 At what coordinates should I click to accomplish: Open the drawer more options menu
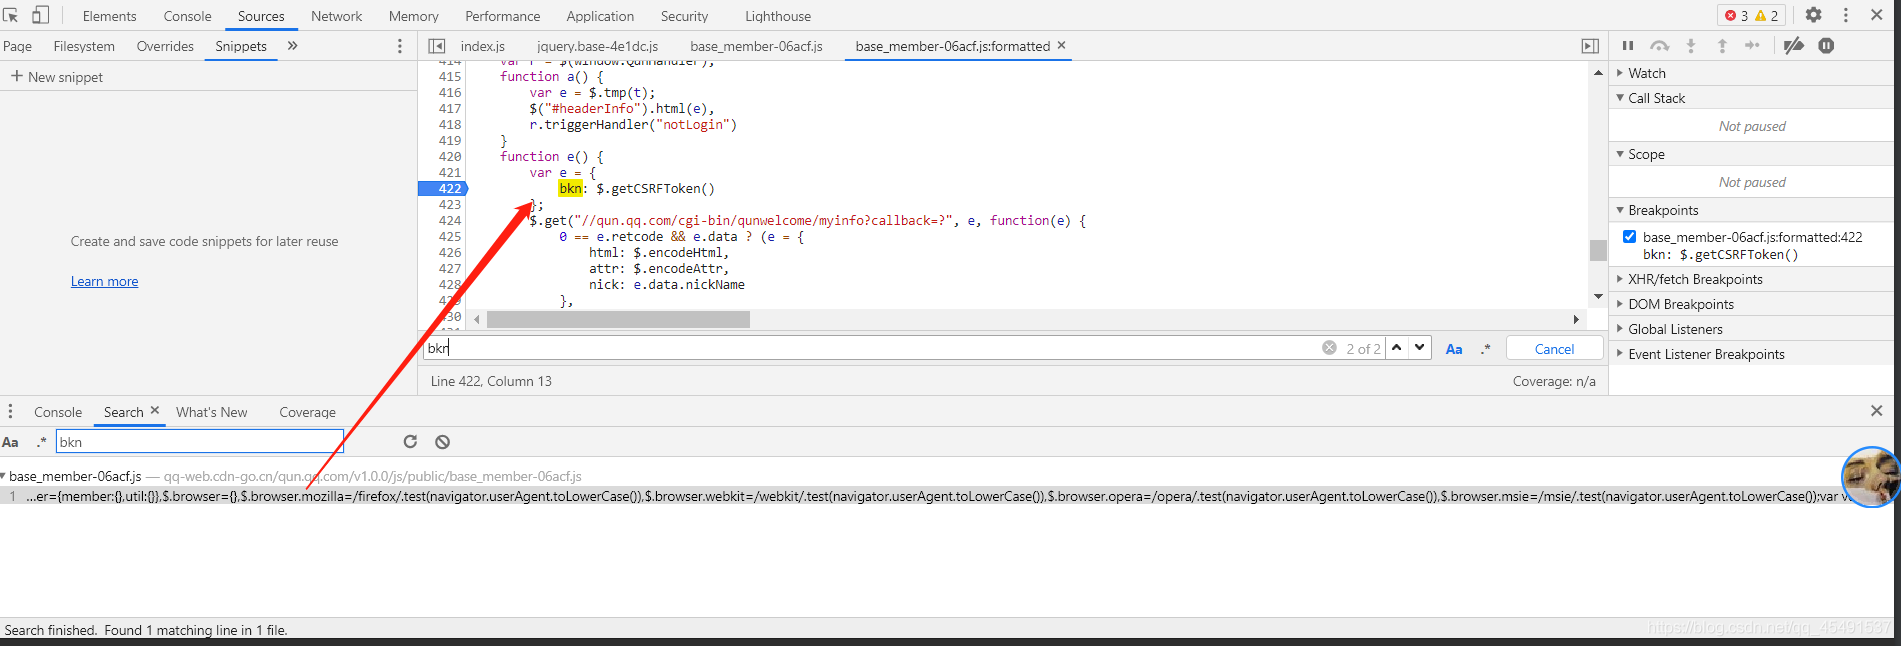[11, 412]
